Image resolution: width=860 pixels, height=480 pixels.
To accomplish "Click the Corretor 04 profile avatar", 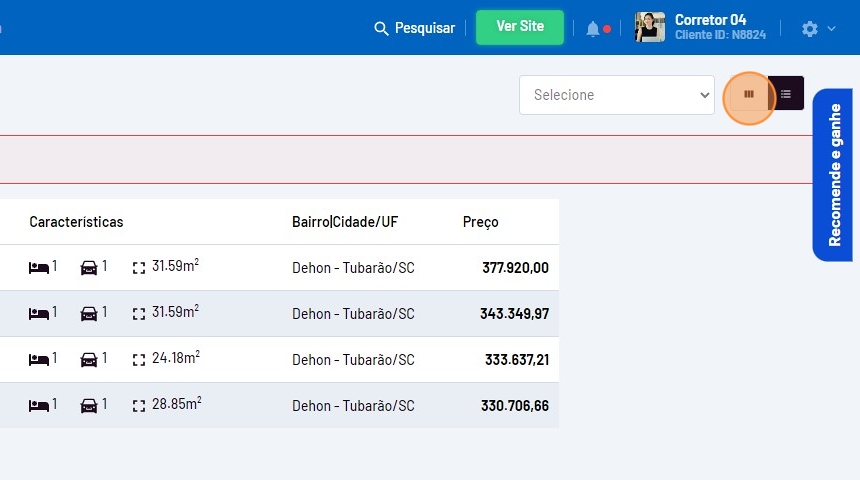I will point(649,28).
